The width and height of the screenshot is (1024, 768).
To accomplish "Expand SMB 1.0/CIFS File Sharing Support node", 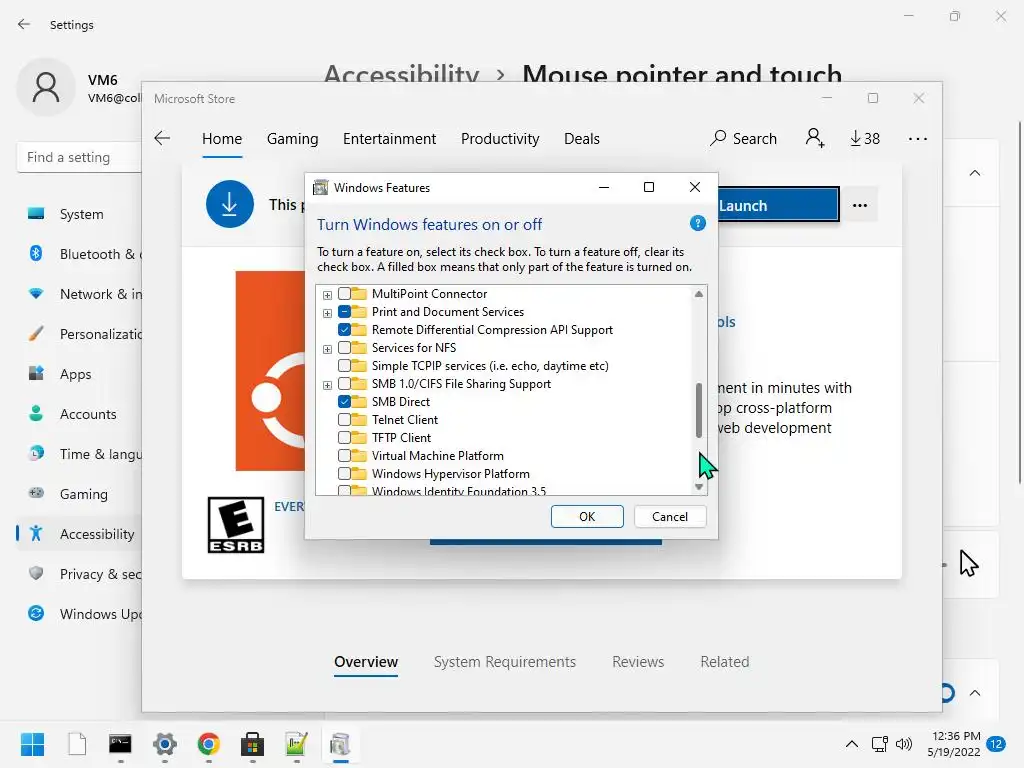I will 327,385.
